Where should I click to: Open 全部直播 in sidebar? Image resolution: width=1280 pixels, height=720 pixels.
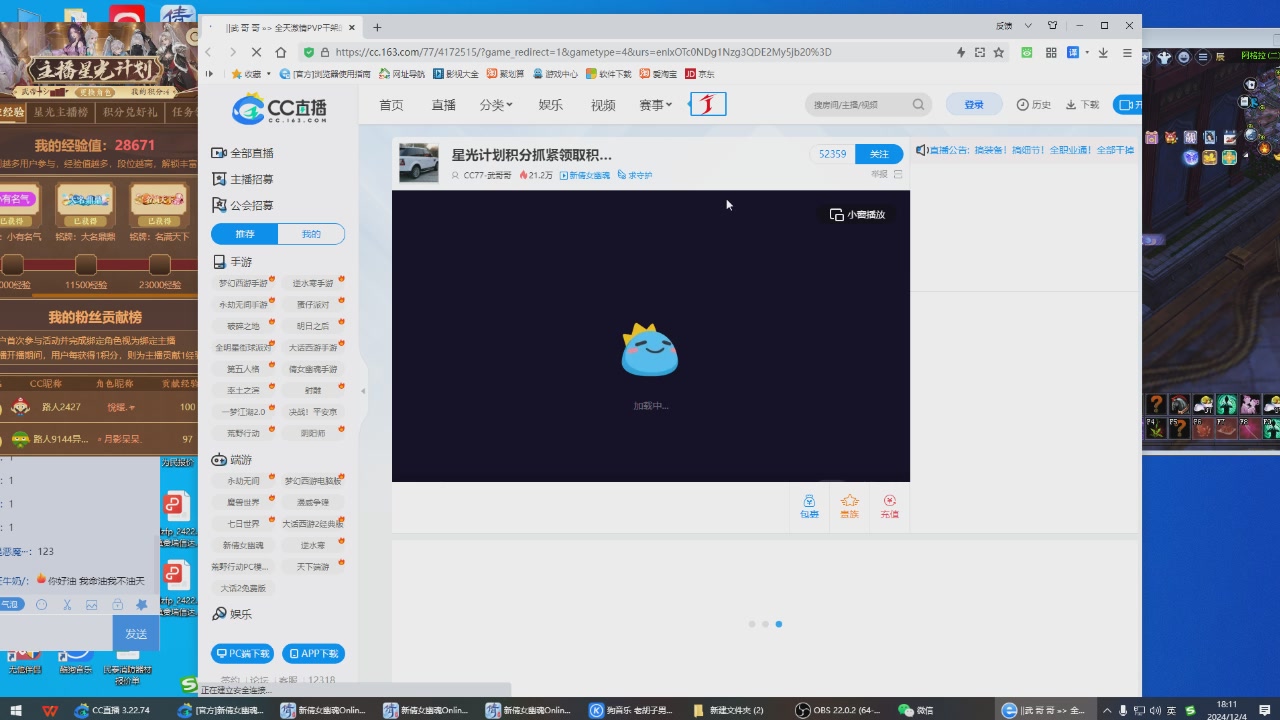pyautogui.click(x=243, y=153)
